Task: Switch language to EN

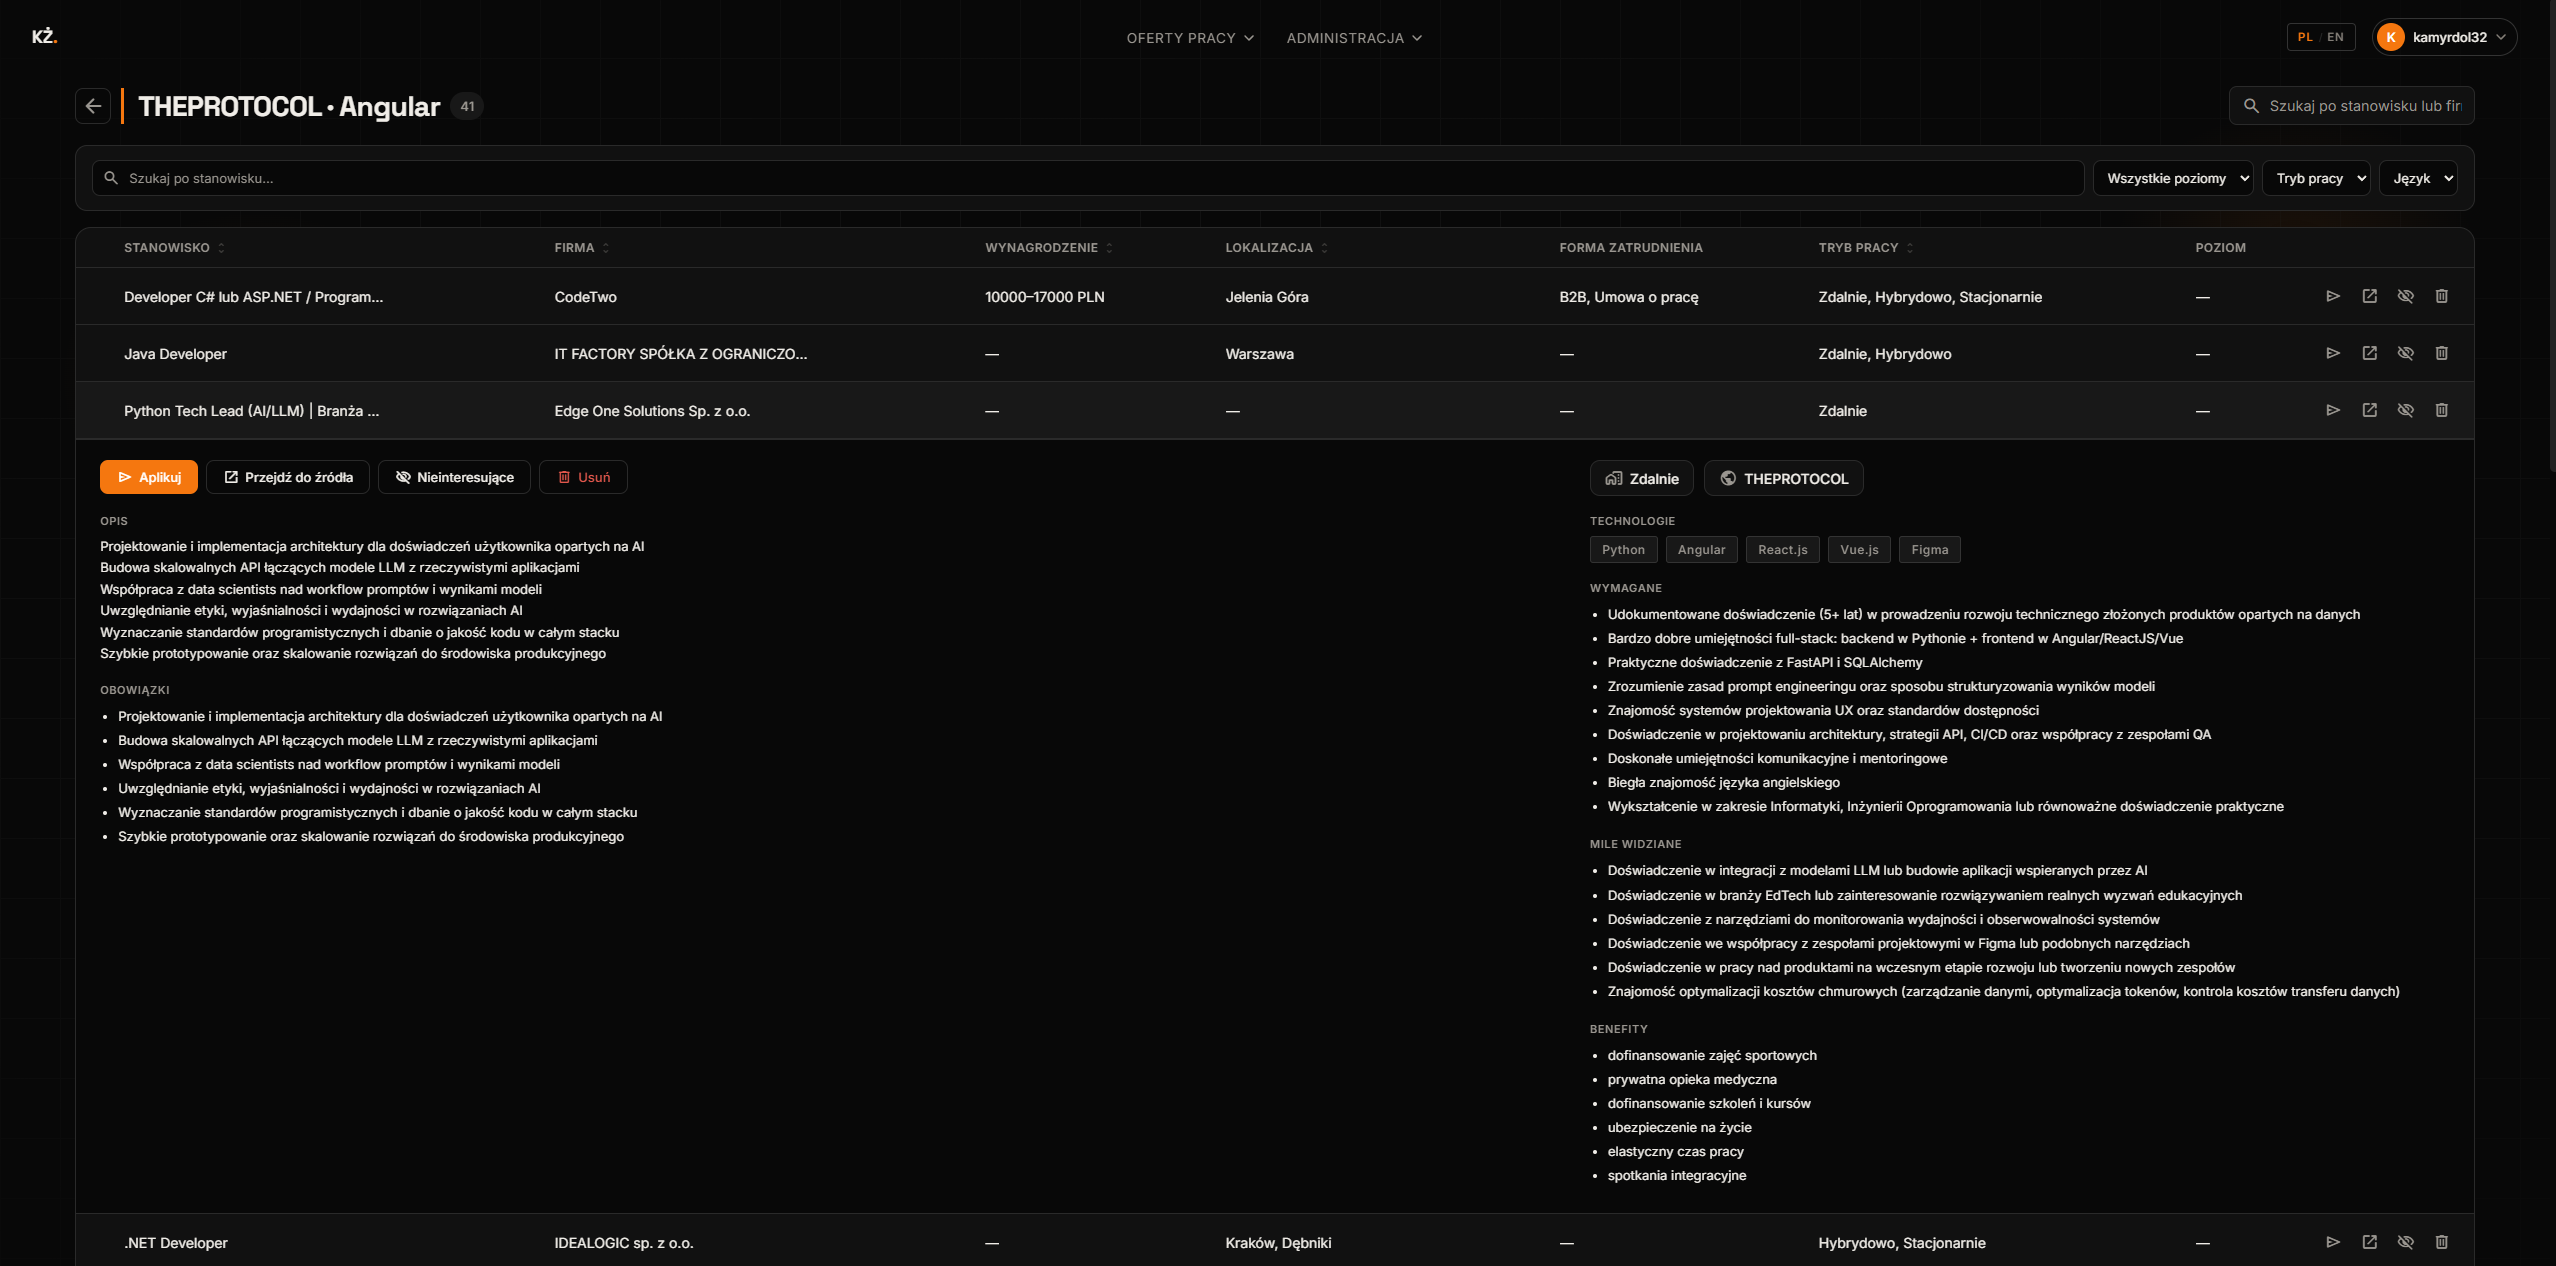Action: tap(2335, 37)
